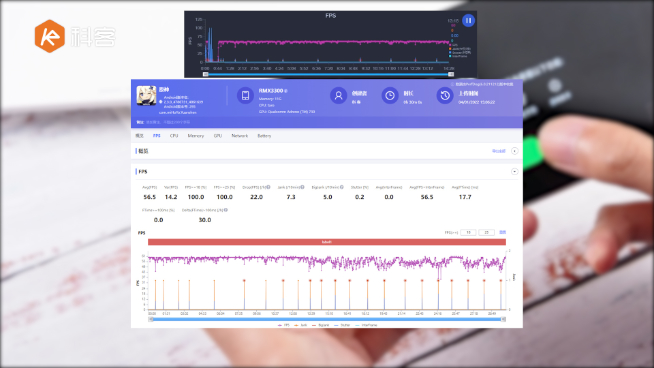Click info icon beside BigJank metric
Viewport: 654px width, 368px height.
click(x=342, y=187)
